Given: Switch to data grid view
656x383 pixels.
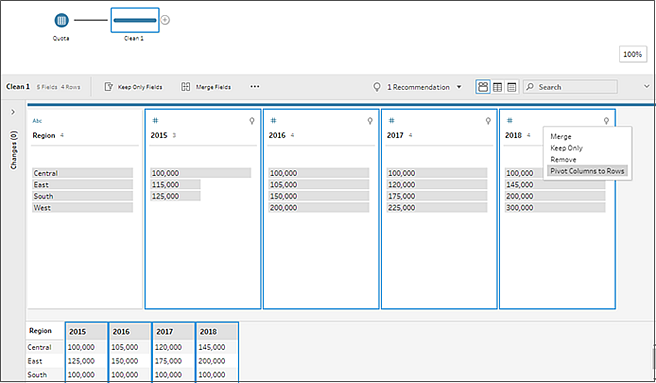Looking at the screenshot, I should click(x=497, y=87).
